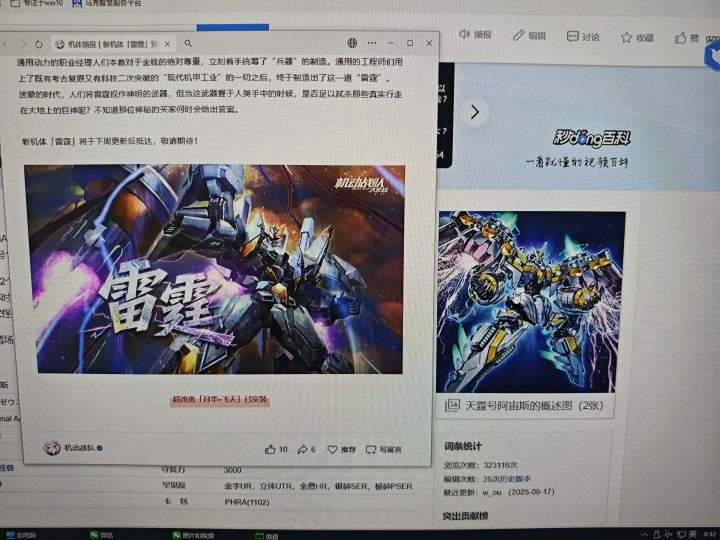Open the 机动战队 account name

[79, 448]
